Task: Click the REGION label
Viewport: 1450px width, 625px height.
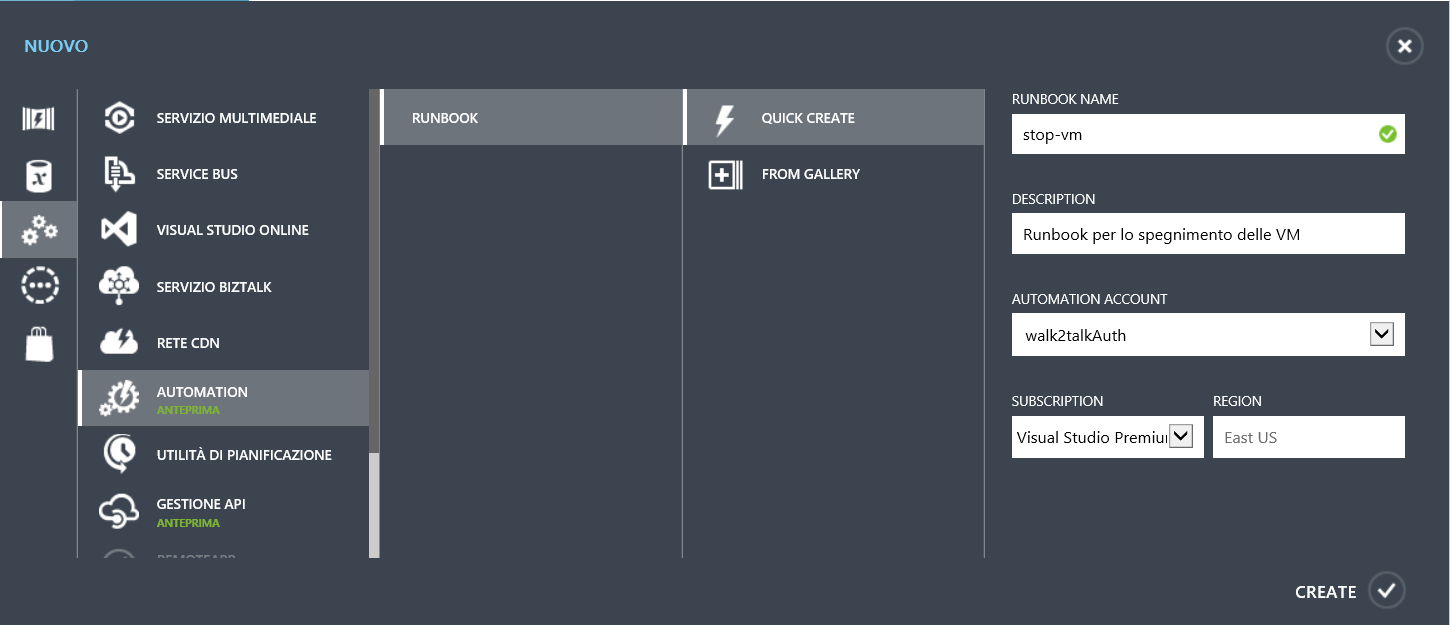Action: point(1238,401)
